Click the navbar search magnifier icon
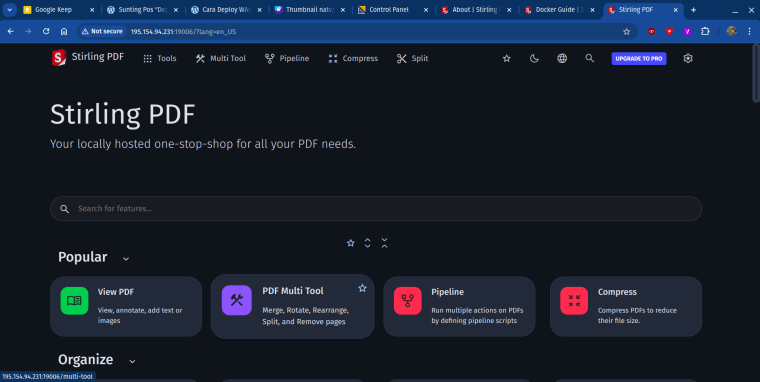Screen dimensions: 760x382 pyautogui.click(x=589, y=58)
